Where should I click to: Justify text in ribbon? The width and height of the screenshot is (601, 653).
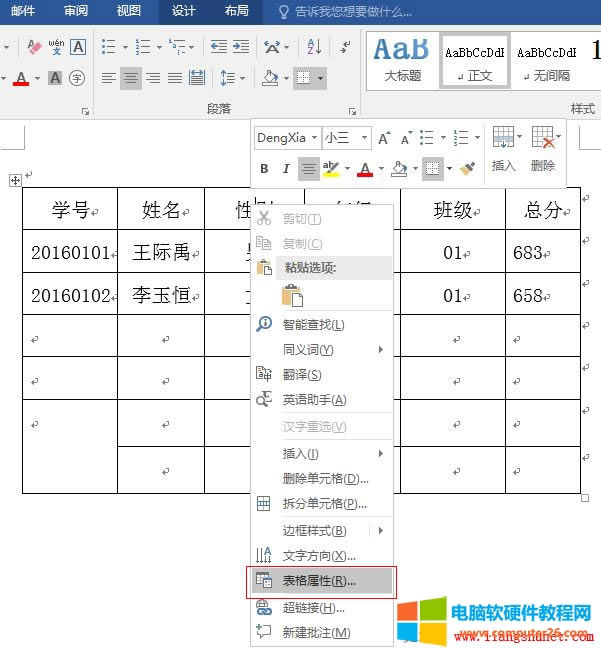[x=175, y=78]
